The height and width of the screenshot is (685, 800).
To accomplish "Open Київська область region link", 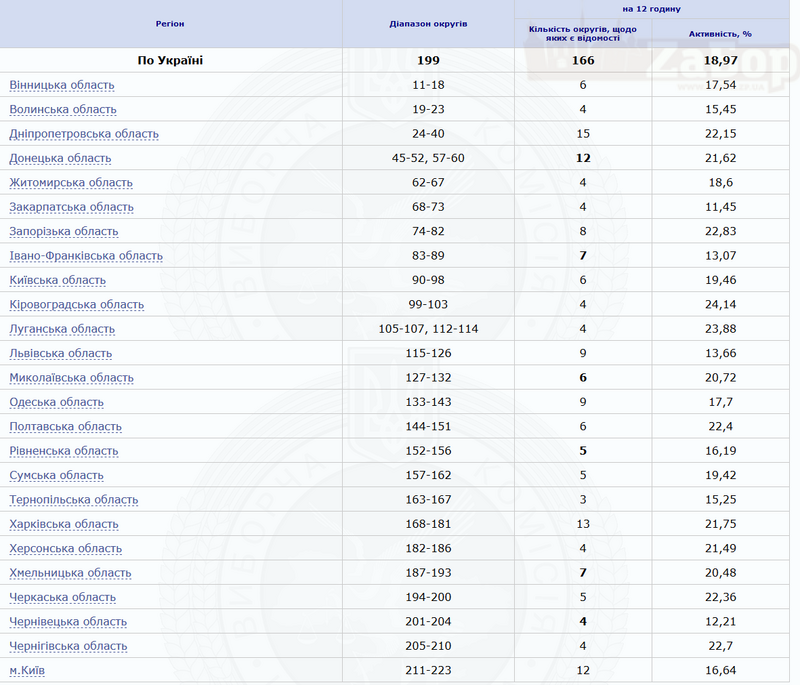I will [57, 280].
